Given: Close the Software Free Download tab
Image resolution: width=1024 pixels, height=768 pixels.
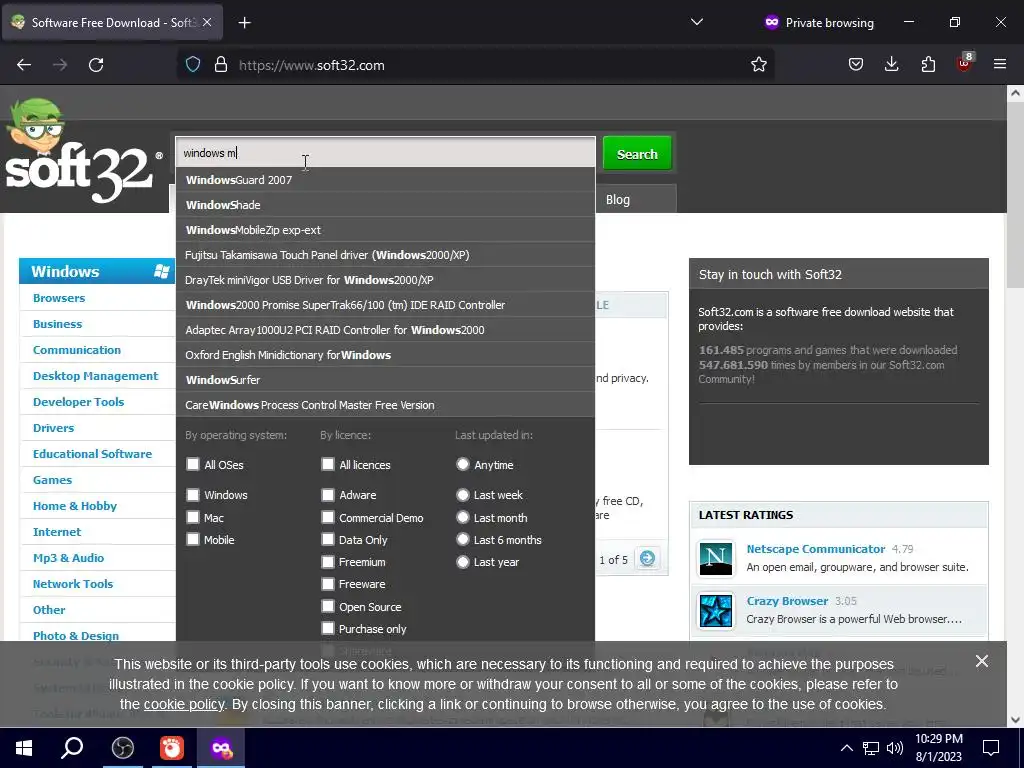Looking at the screenshot, I should click(207, 22).
